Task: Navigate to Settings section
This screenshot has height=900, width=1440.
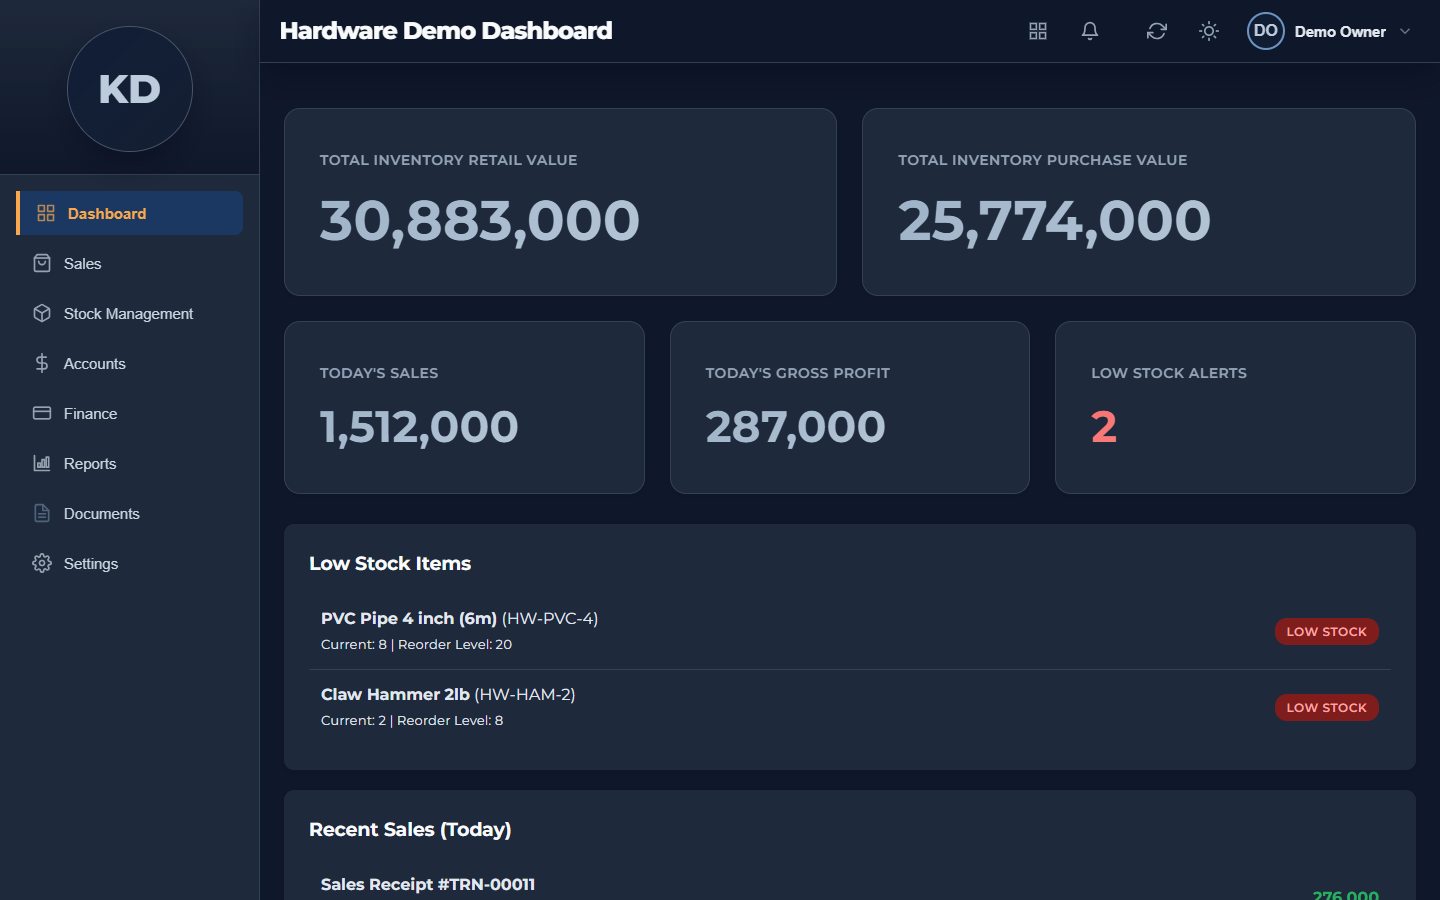Action: [130, 563]
